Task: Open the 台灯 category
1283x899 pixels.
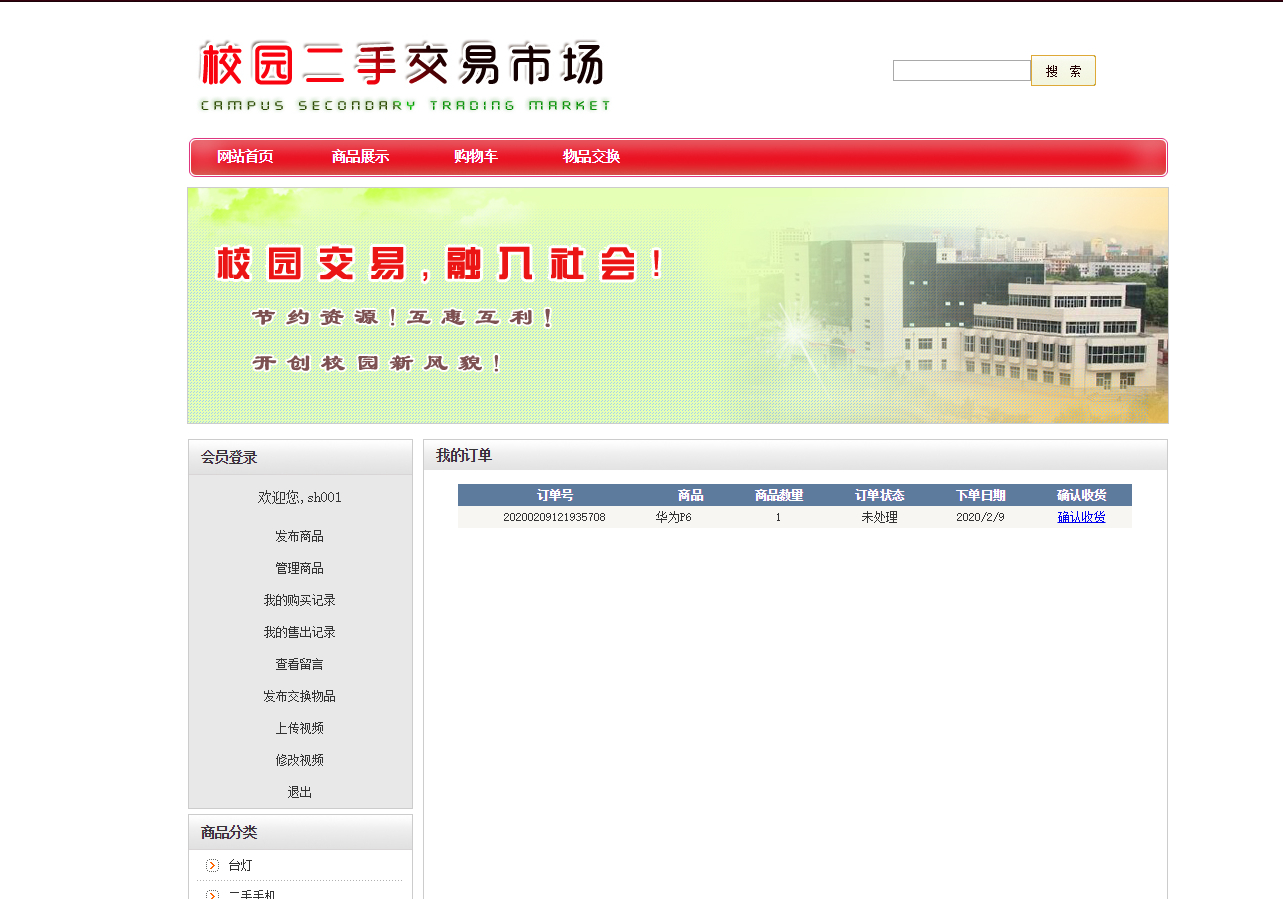Action: [x=240, y=865]
